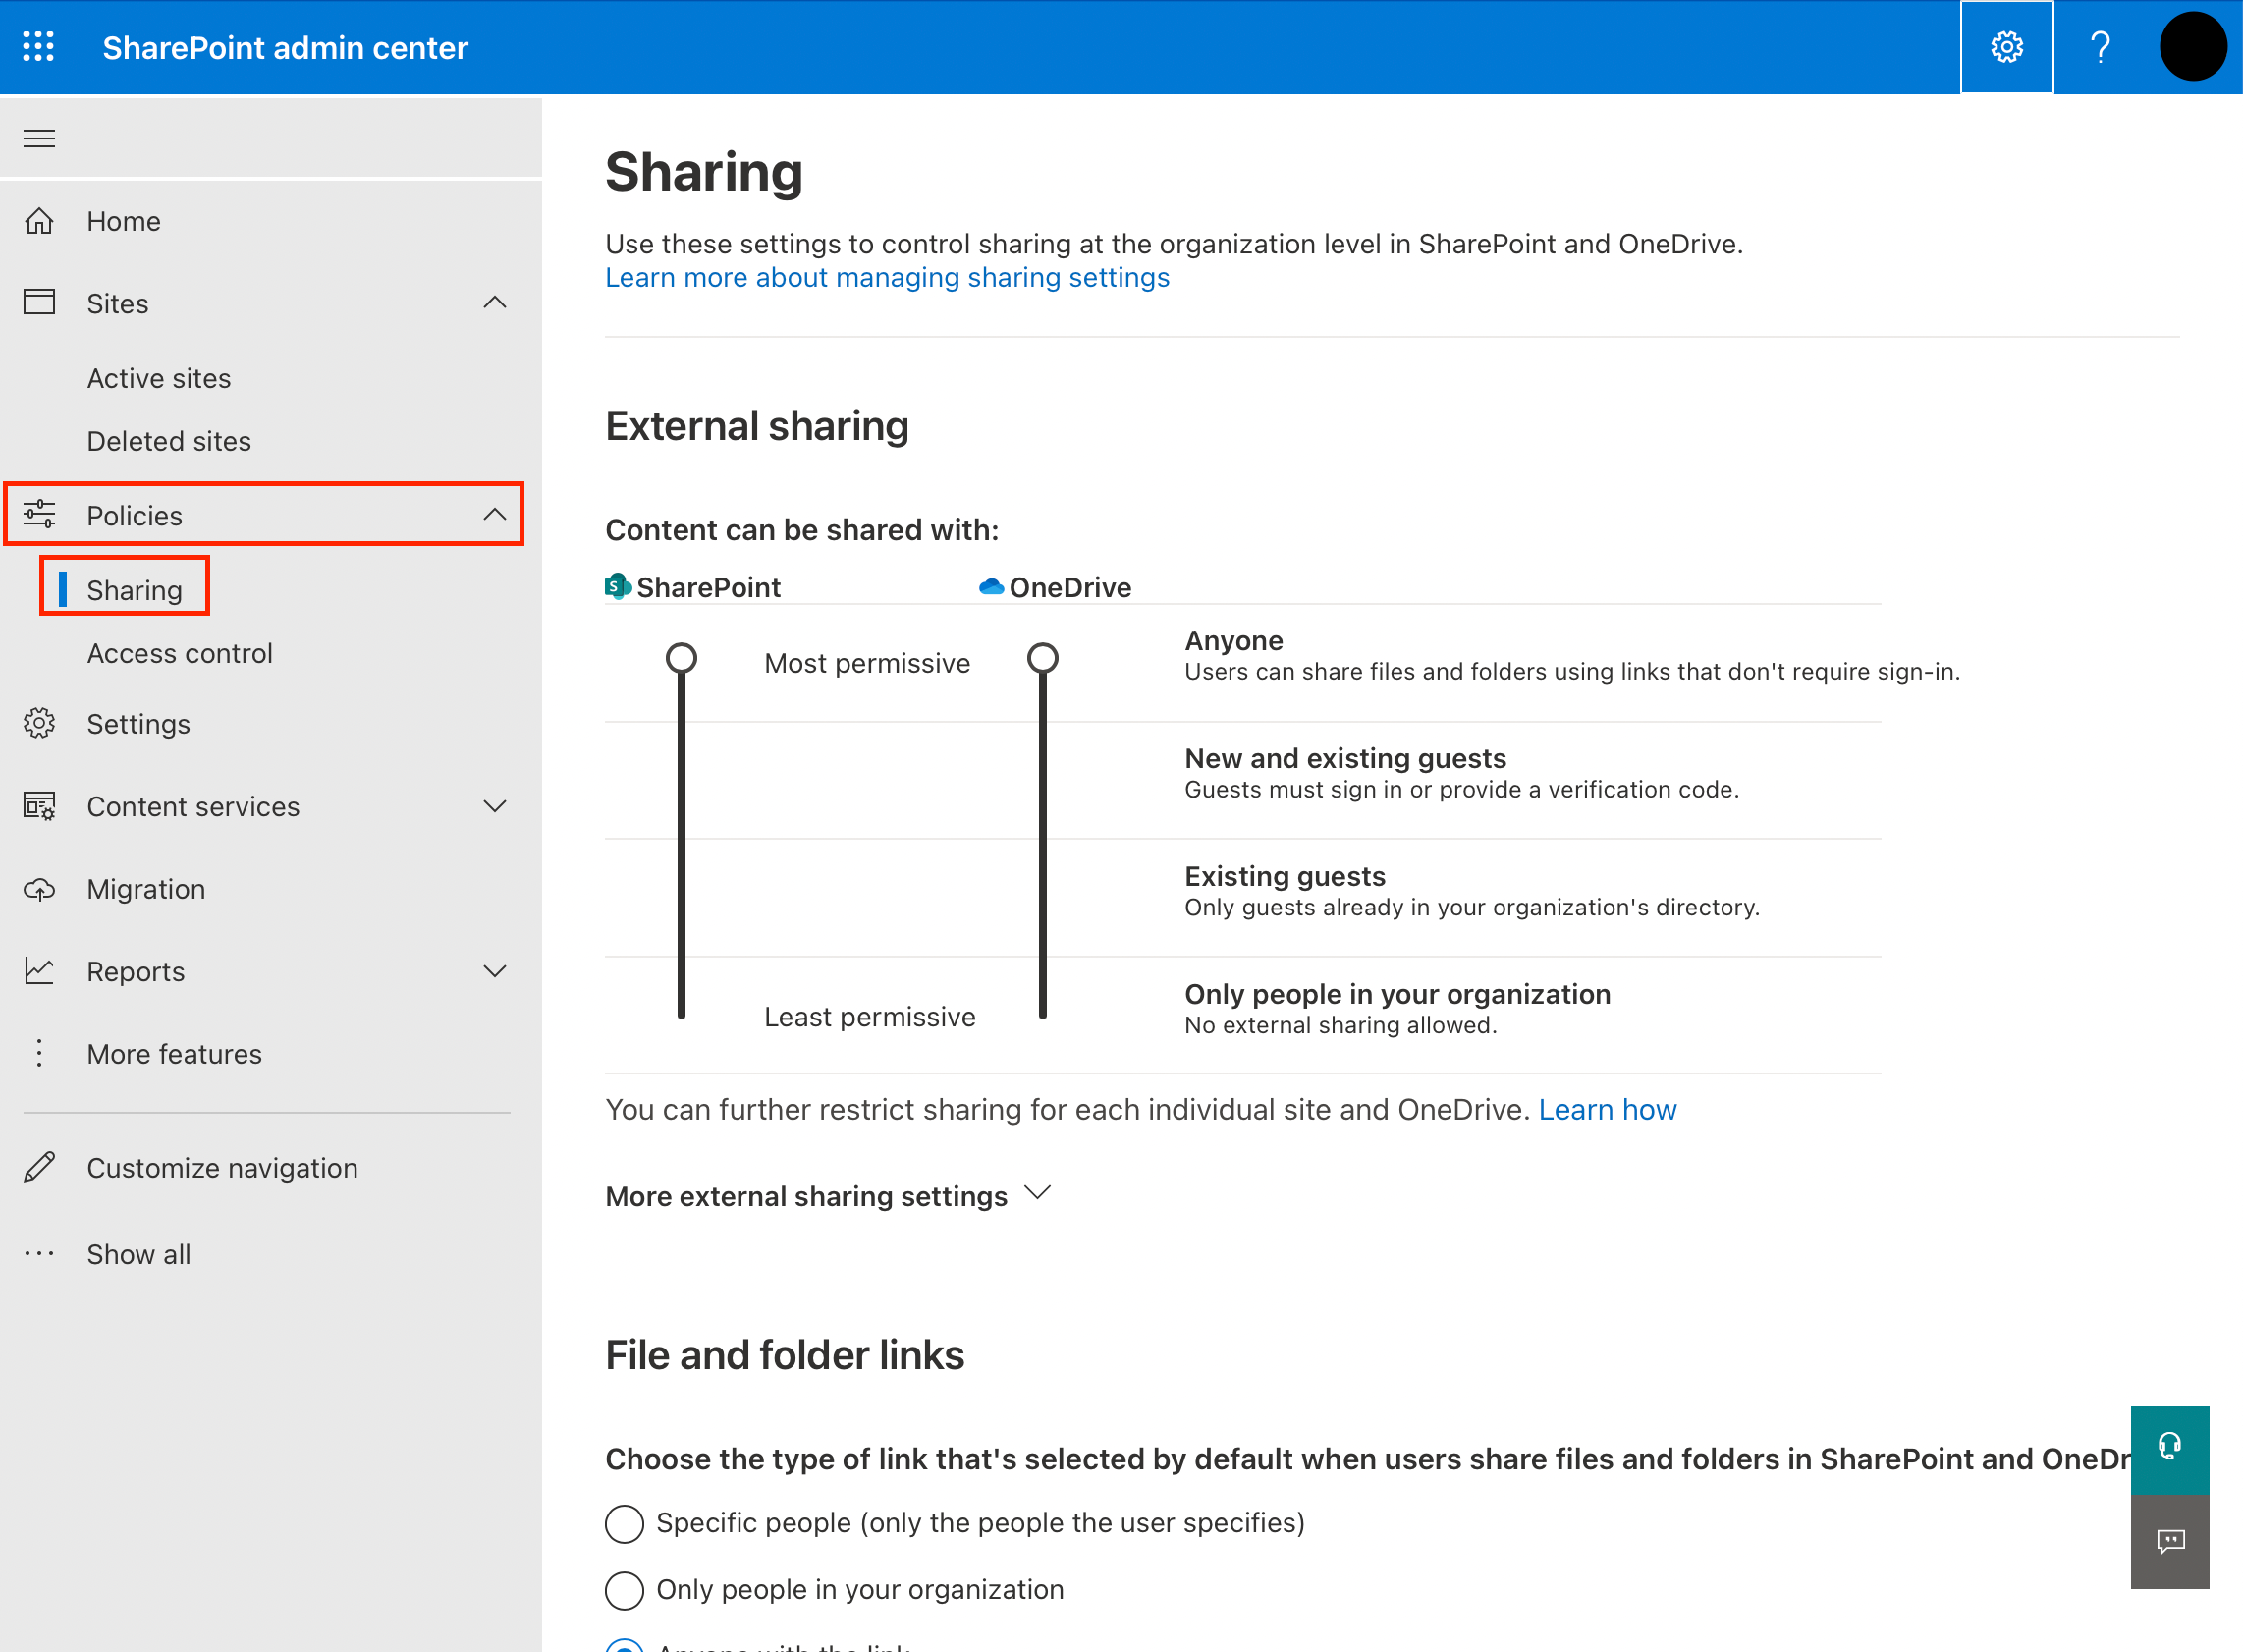Open Access control page

coord(179,653)
